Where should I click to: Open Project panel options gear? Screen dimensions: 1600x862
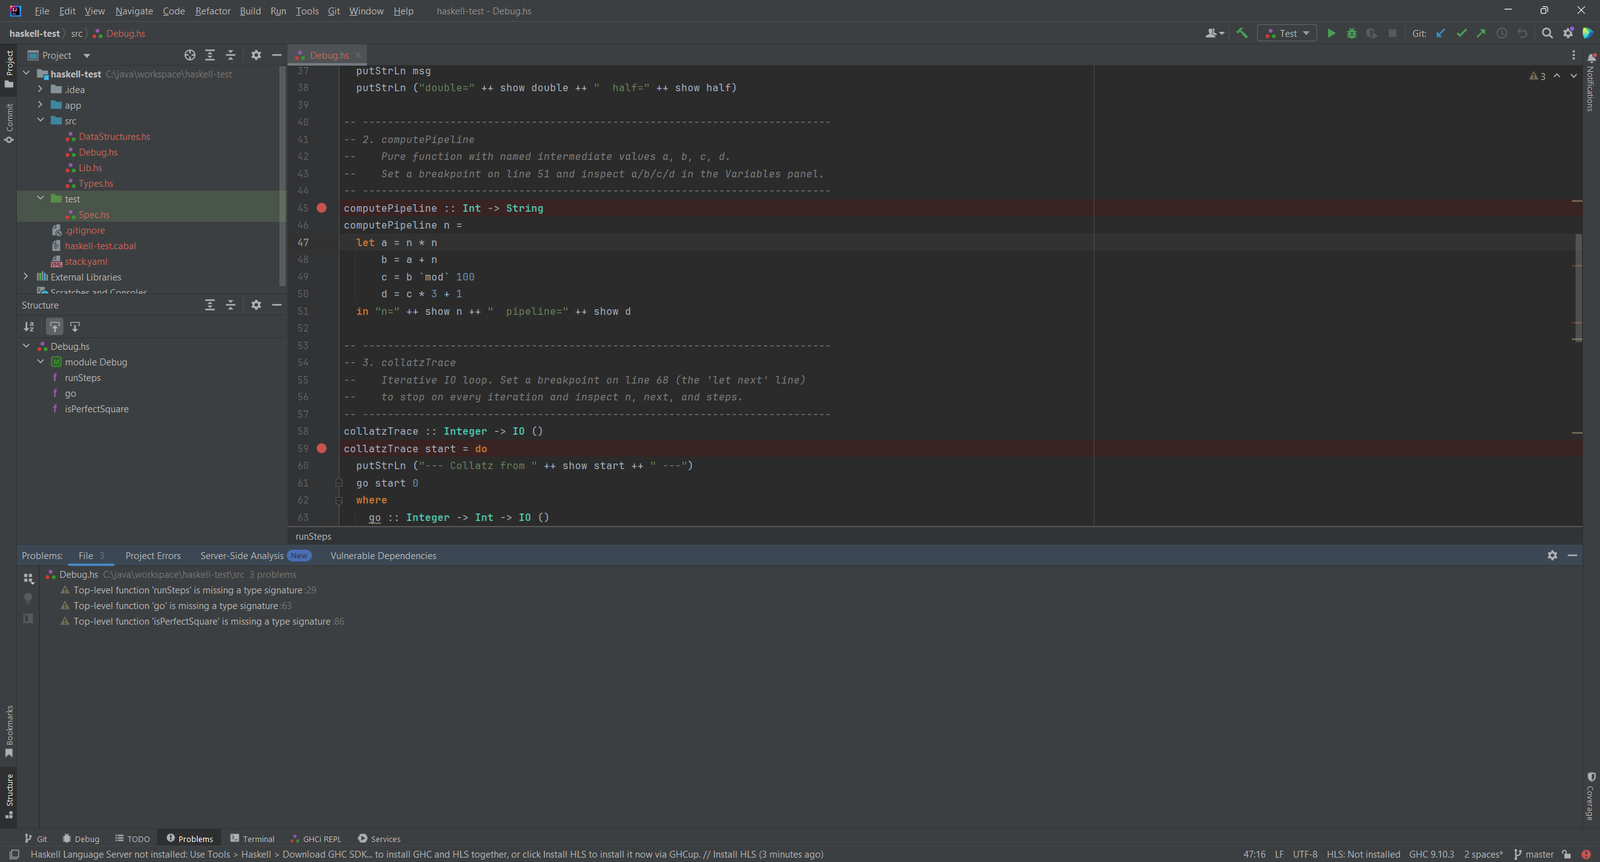[x=256, y=55]
